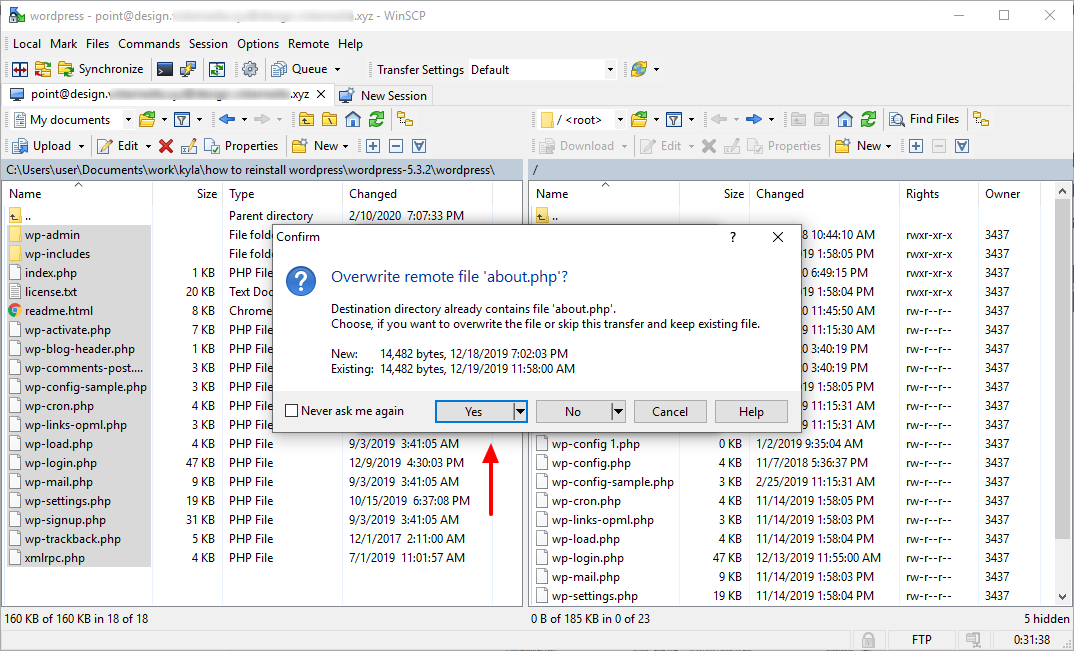Select wp-config.php in the remote panel
The width and height of the screenshot is (1074, 651).
click(591, 463)
